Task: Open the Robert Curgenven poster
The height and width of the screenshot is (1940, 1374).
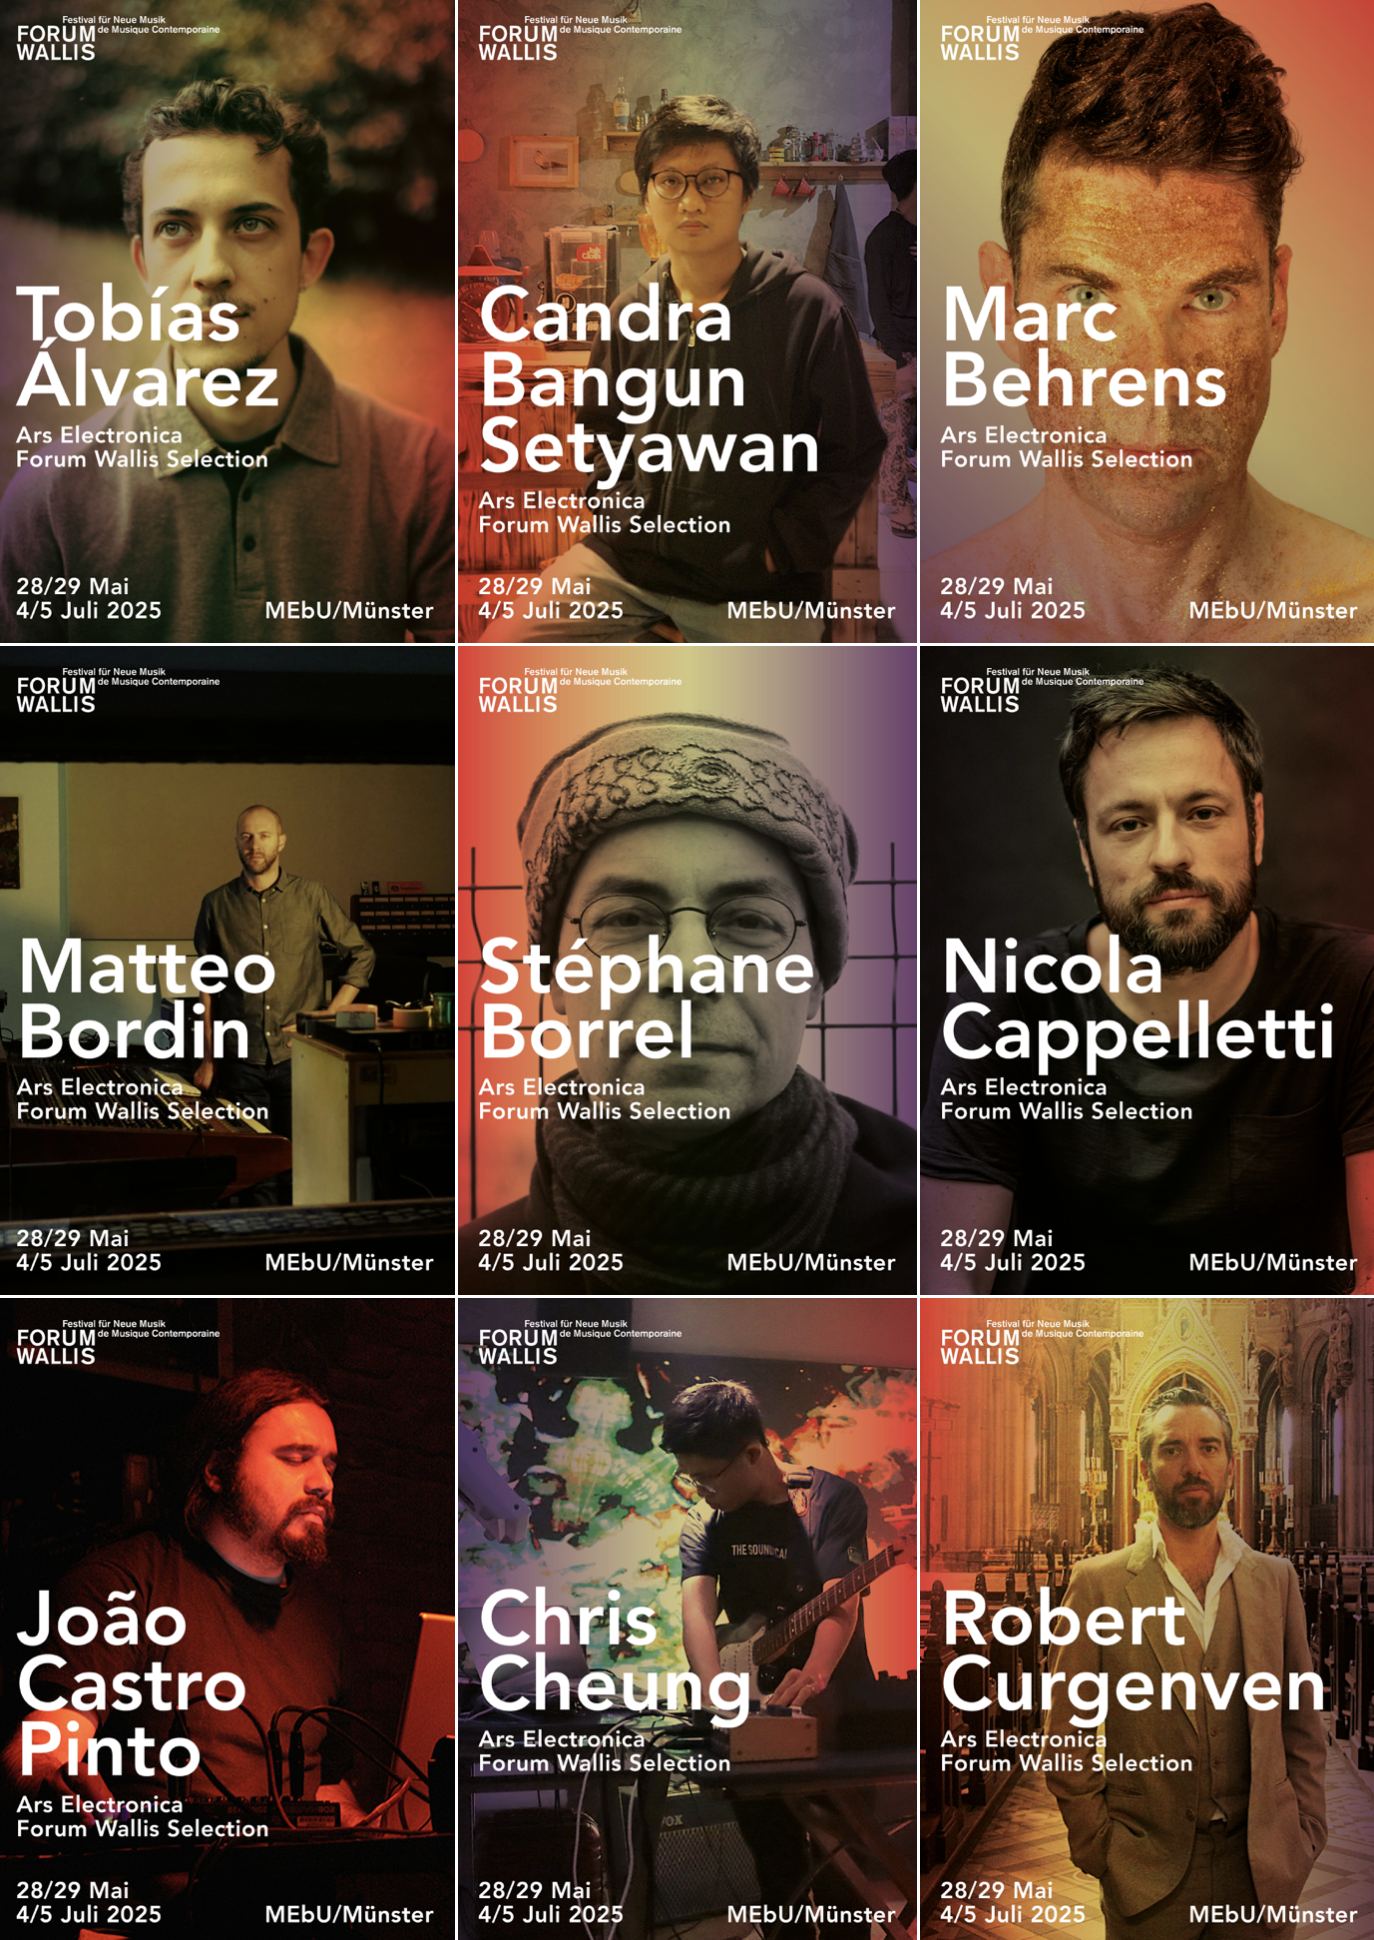Action: click(x=1147, y=1619)
